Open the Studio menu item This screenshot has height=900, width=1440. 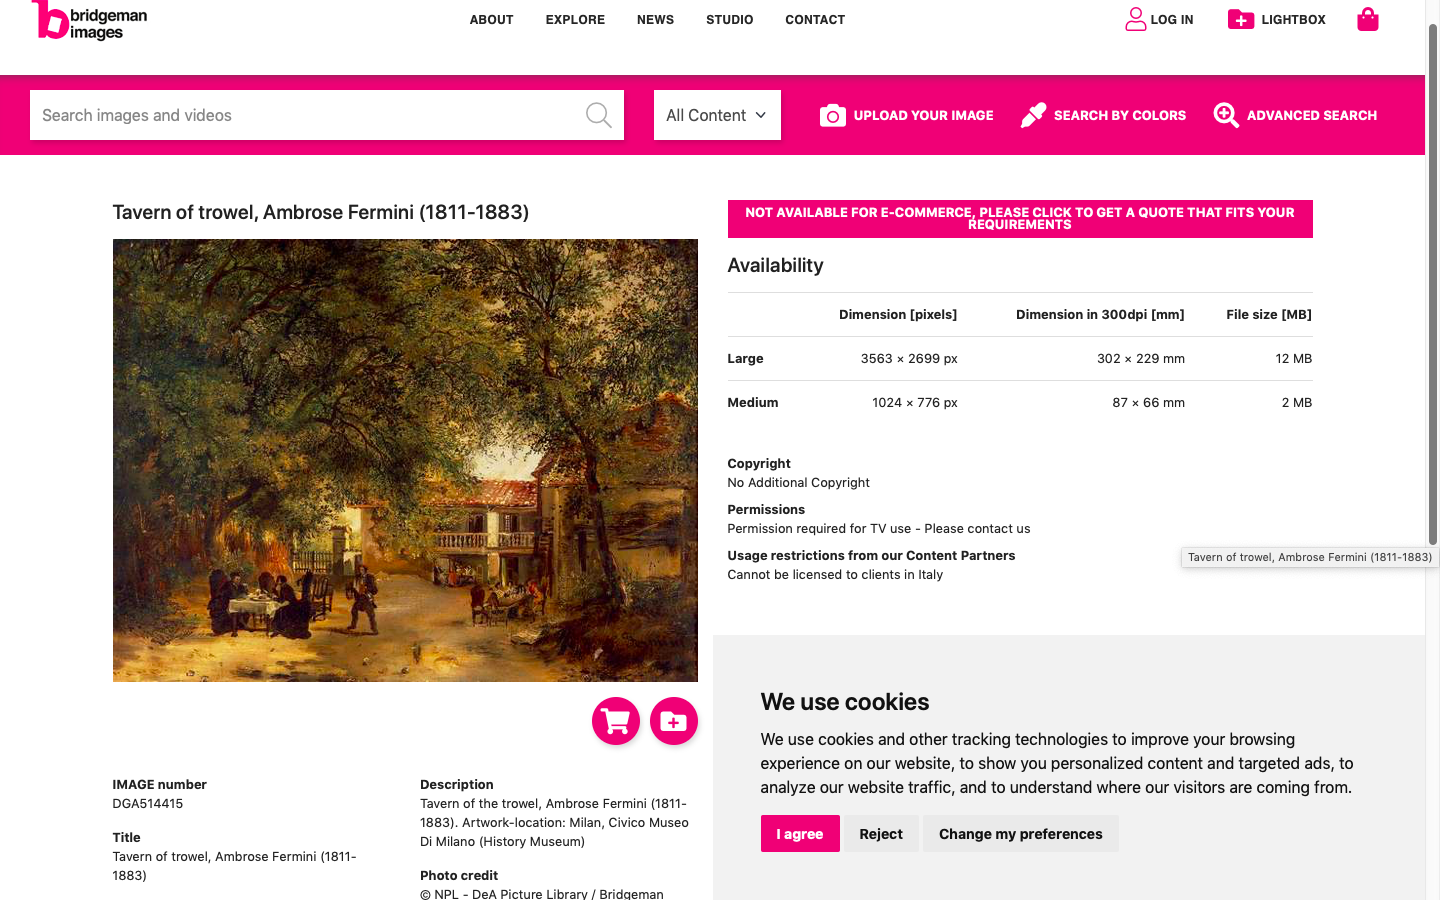point(729,19)
